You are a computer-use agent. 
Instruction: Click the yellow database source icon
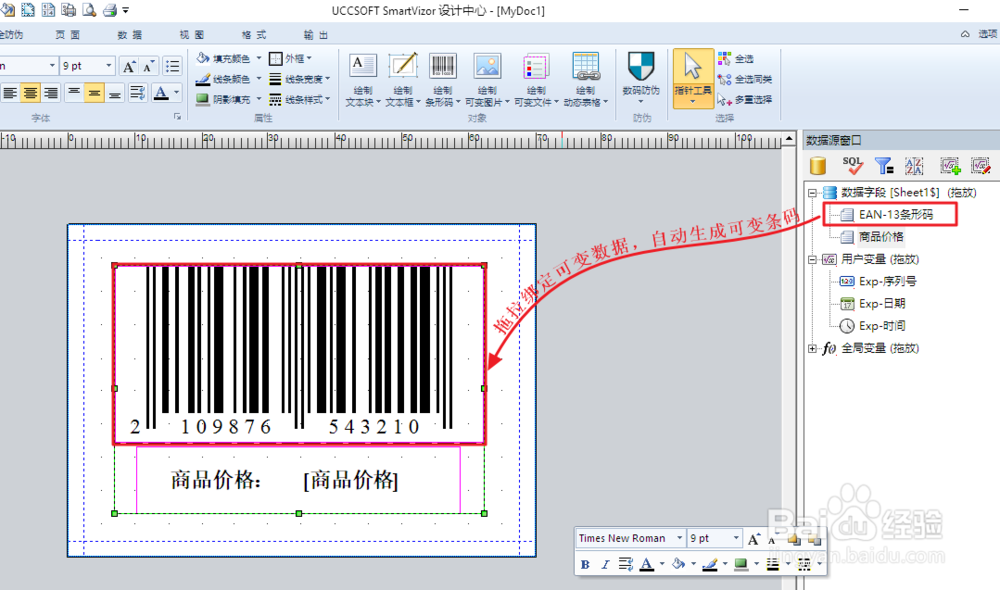(x=818, y=166)
